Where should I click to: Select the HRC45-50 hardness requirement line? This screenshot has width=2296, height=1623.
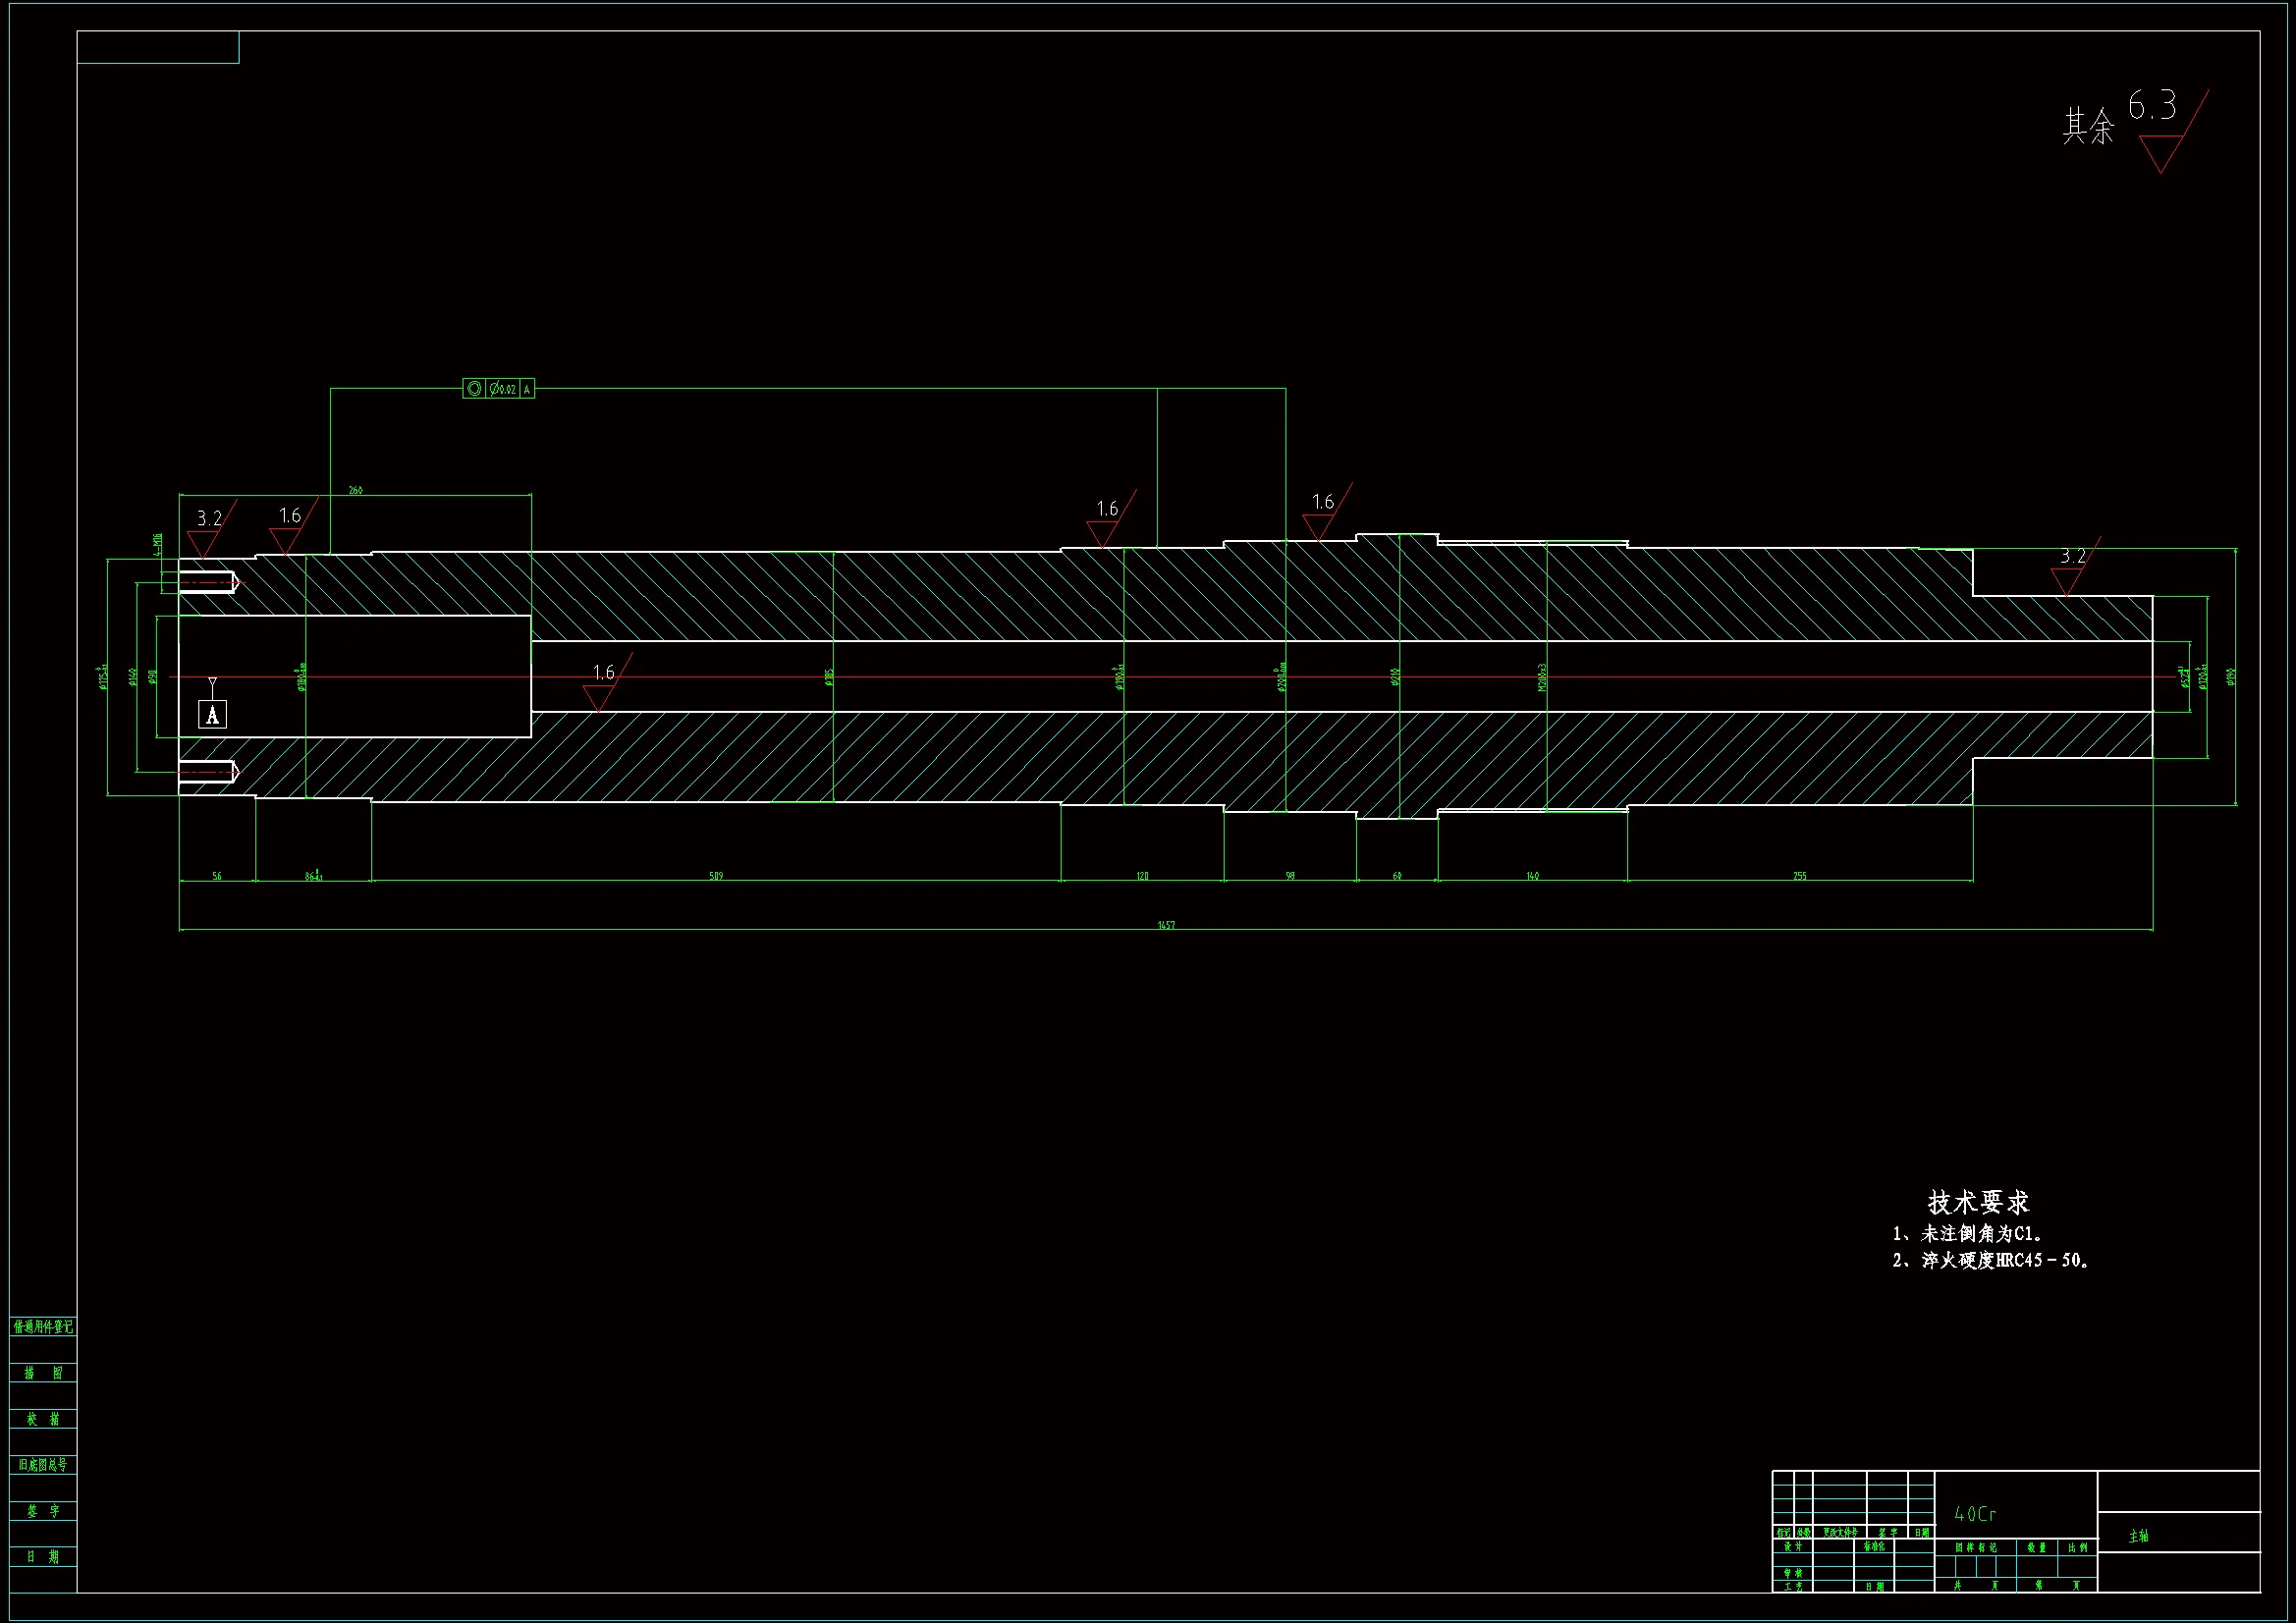(1990, 1261)
